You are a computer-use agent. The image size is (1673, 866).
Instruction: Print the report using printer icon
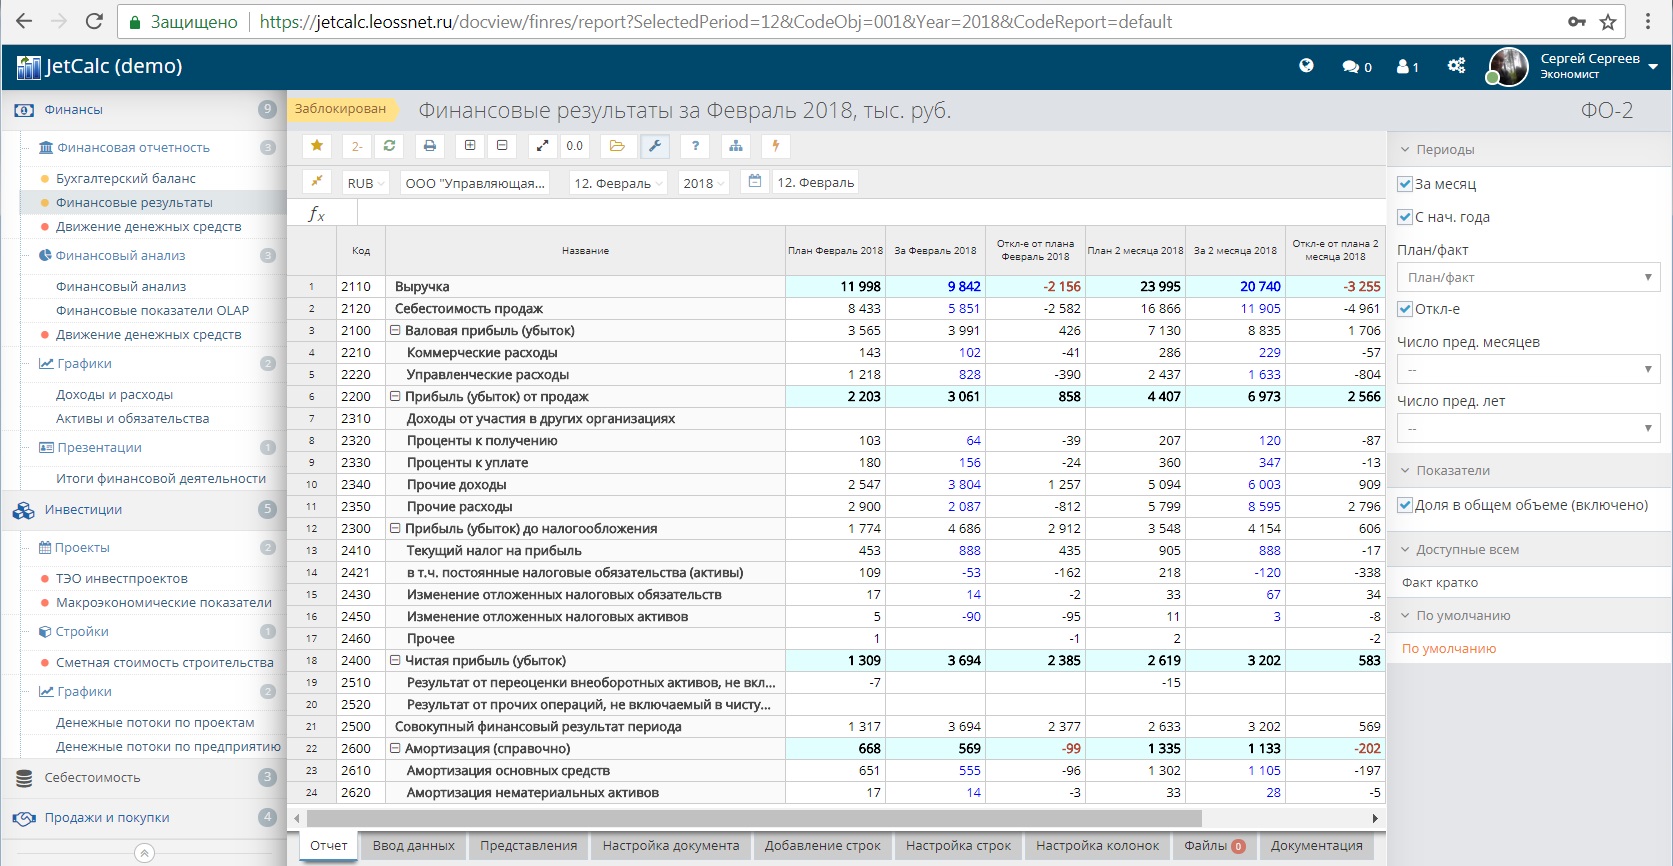click(x=430, y=146)
